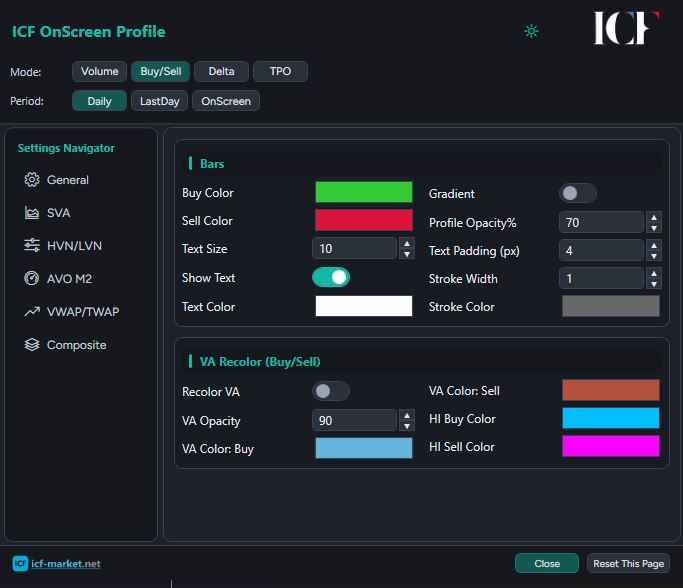
Task: Increase Stroke Width with up arrow
Action: point(654,273)
